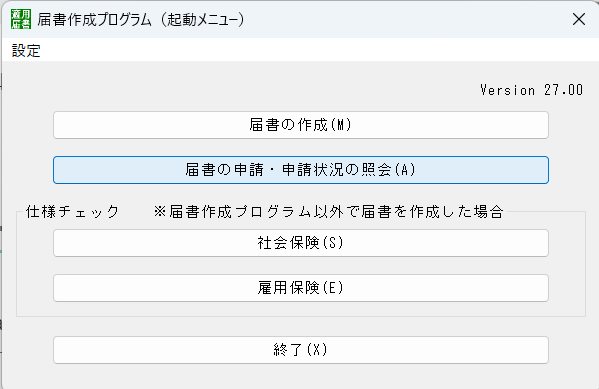
Task: Select 届書の申請・申請状況の照会(A) button
Action: coord(301,170)
